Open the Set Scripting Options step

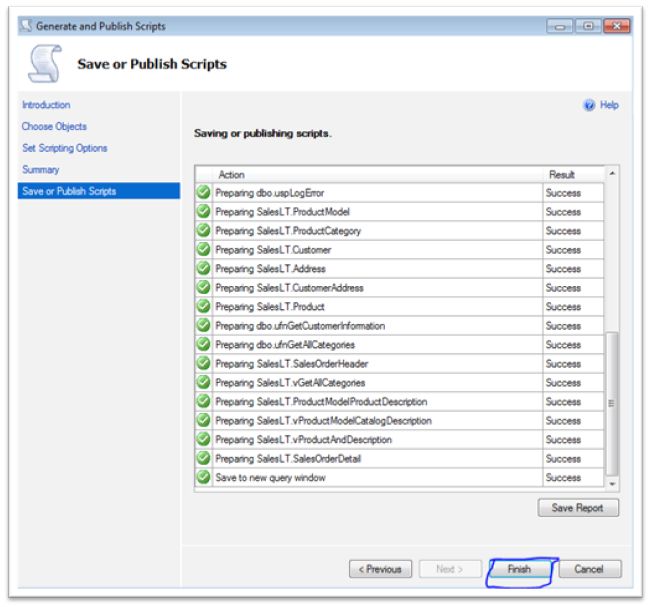click(x=65, y=148)
